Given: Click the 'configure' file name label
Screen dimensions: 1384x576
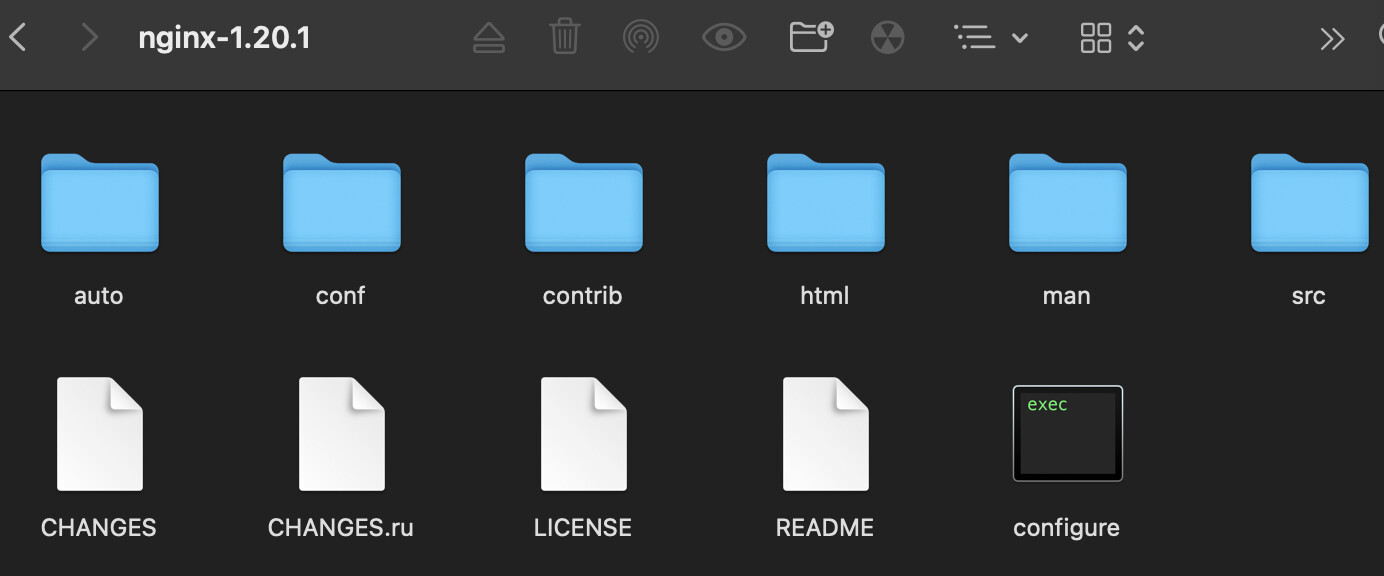Looking at the screenshot, I should [1066, 528].
